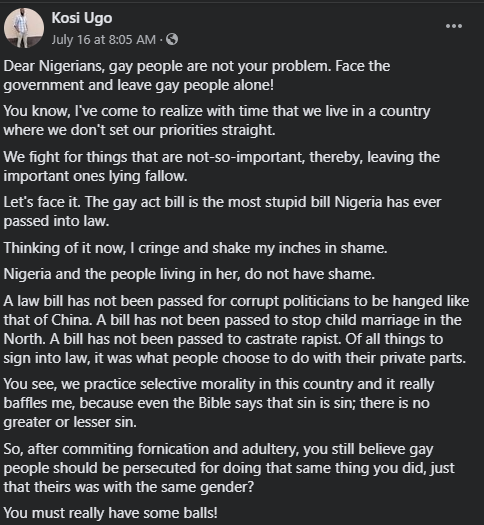This screenshot has width=484, height=525.
Task: Click the paragraph starting 'We fight for things'
Action: [x=222, y=166]
